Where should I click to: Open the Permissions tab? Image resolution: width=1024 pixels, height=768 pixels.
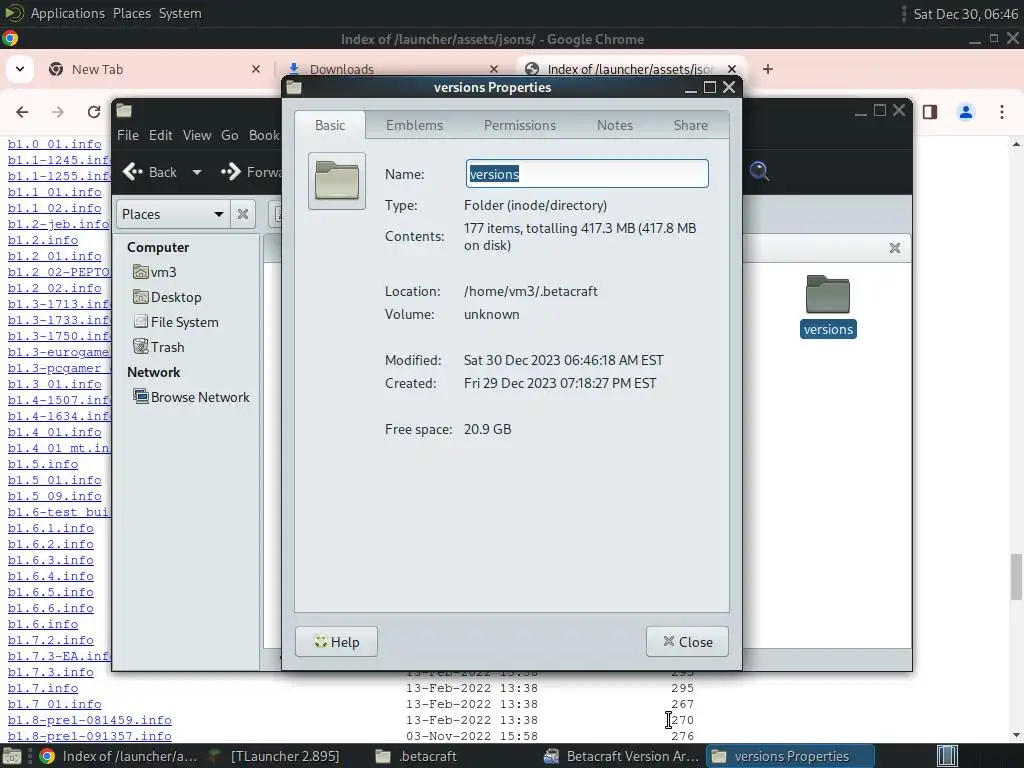click(x=519, y=125)
